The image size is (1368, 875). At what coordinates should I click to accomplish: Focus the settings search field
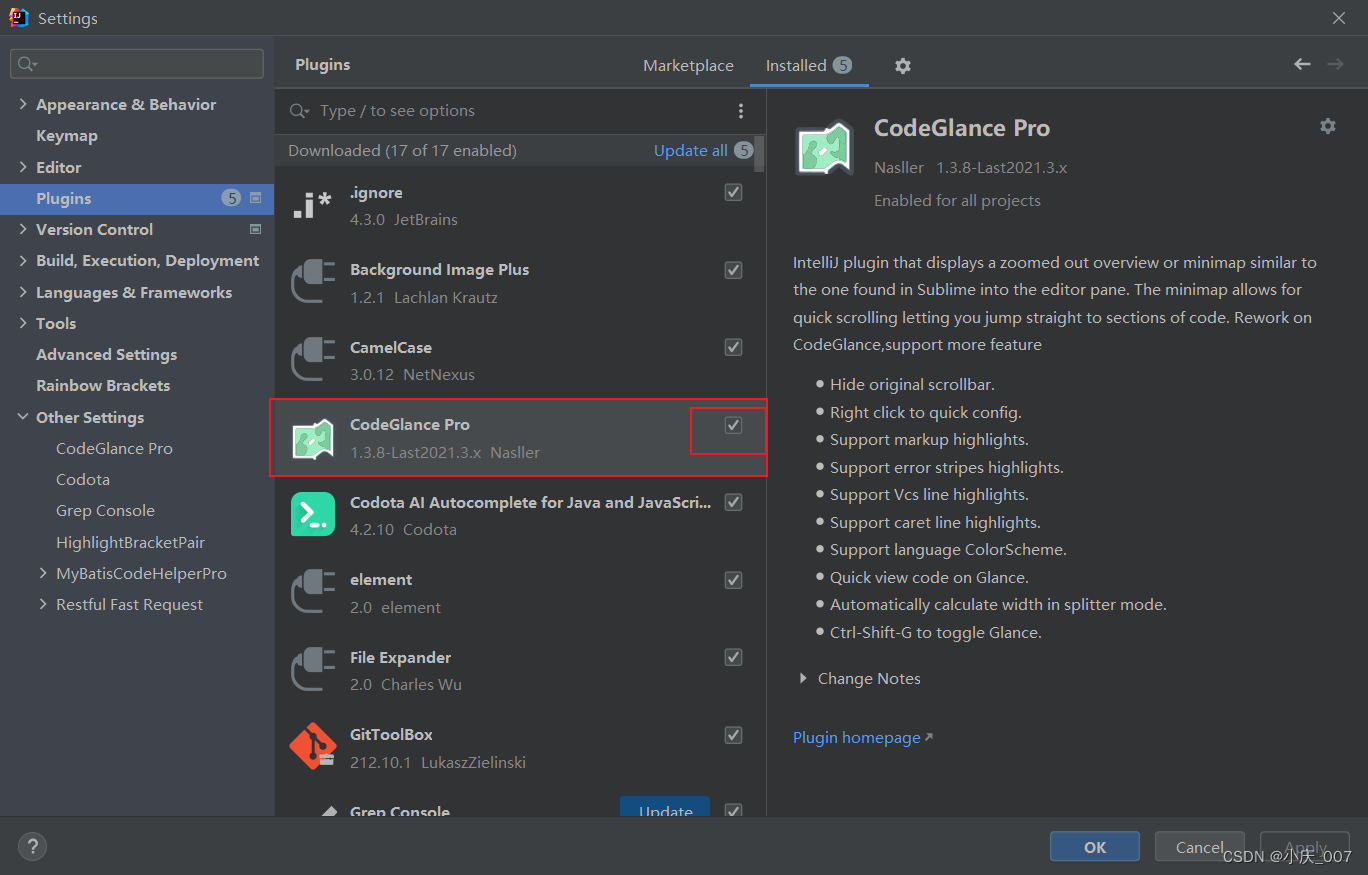pyautogui.click(x=137, y=64)
